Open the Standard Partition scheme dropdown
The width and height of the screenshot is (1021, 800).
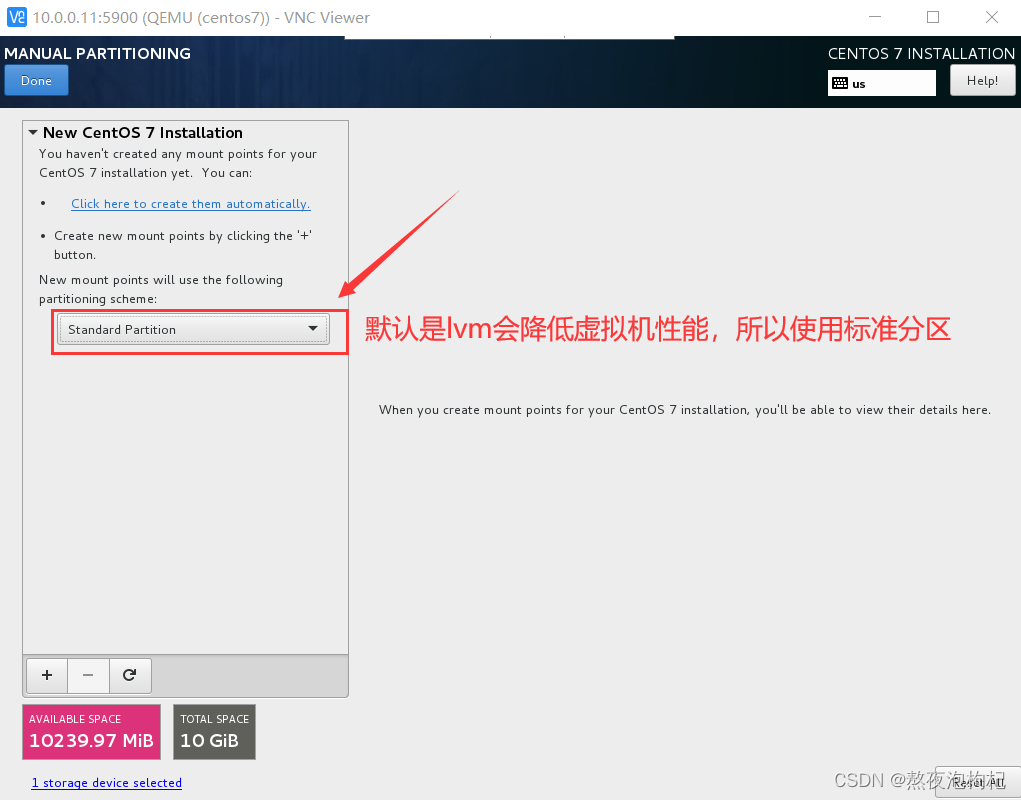193,329
